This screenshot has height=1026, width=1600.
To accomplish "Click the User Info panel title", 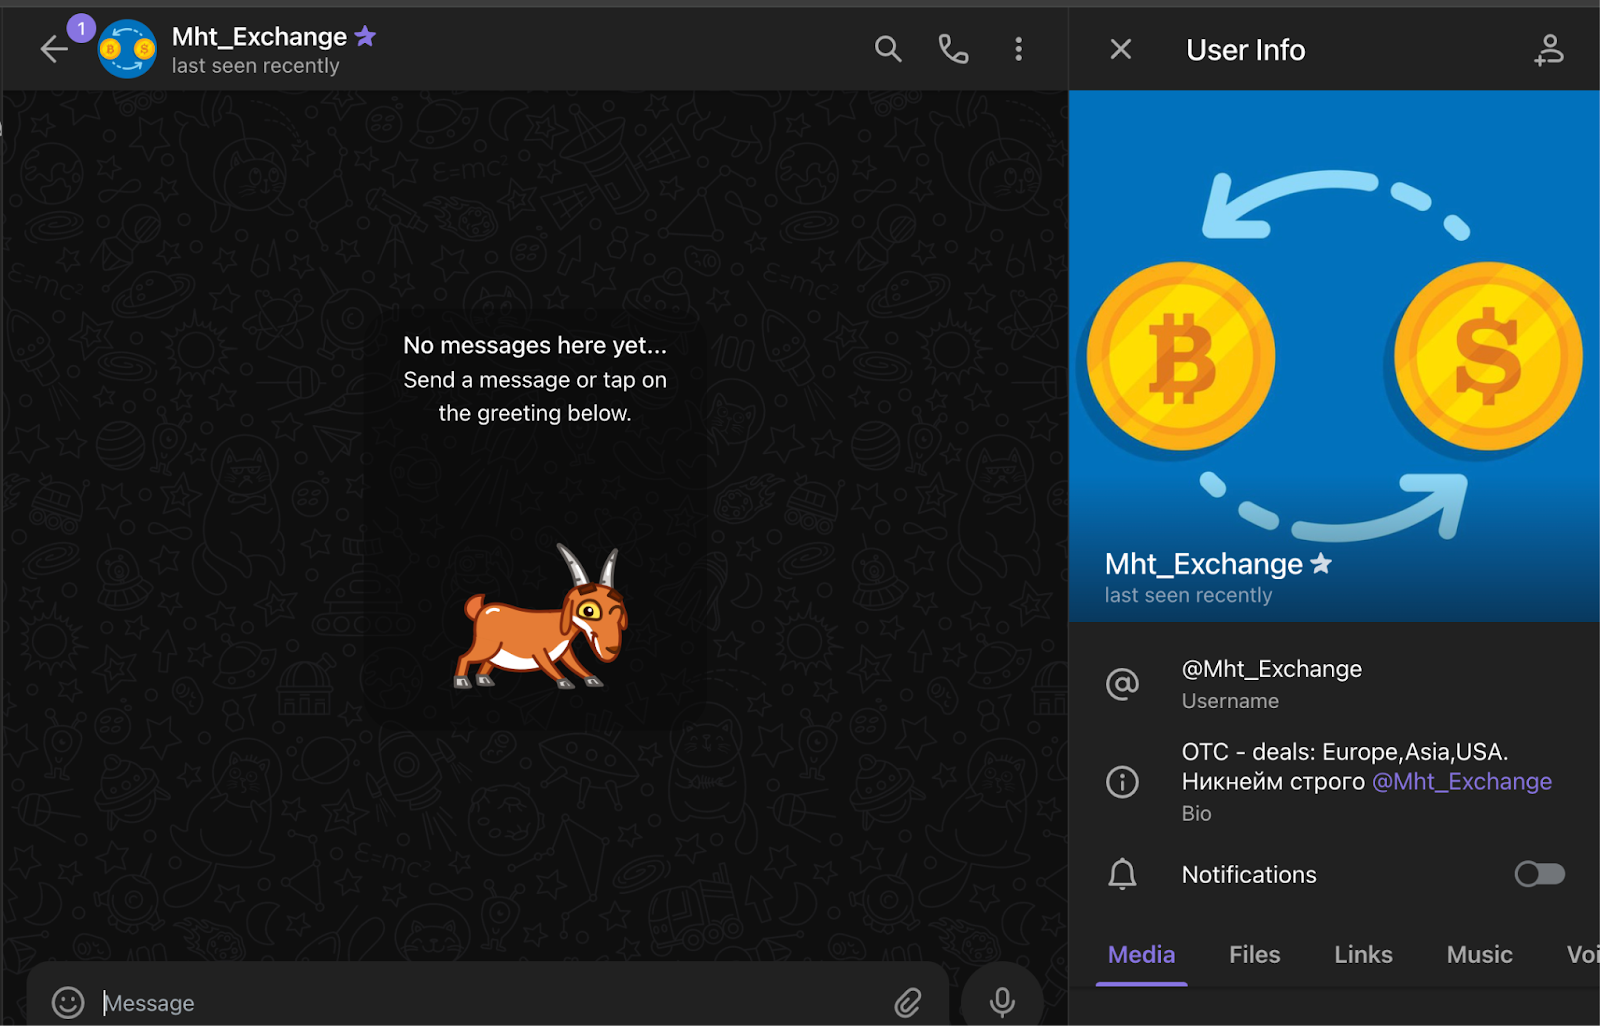I will (x=1245, y=50).
